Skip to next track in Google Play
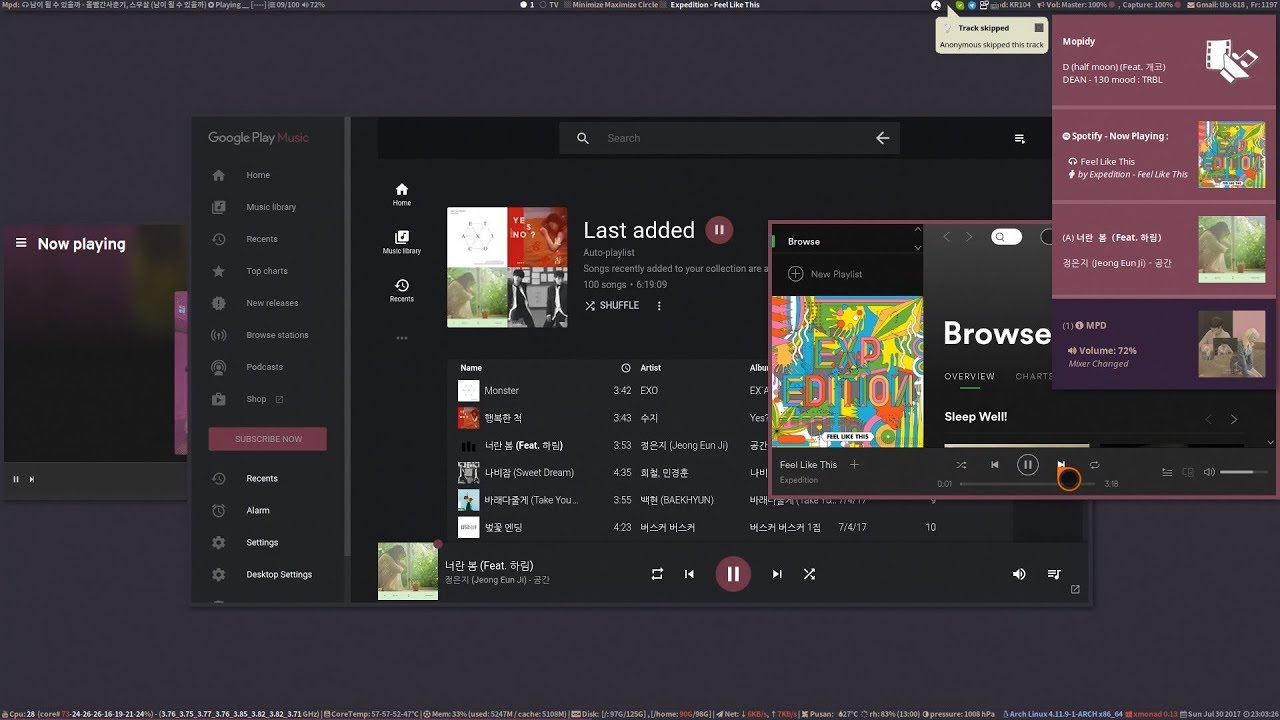1280x720 pixels. click(x=777, y=574)
